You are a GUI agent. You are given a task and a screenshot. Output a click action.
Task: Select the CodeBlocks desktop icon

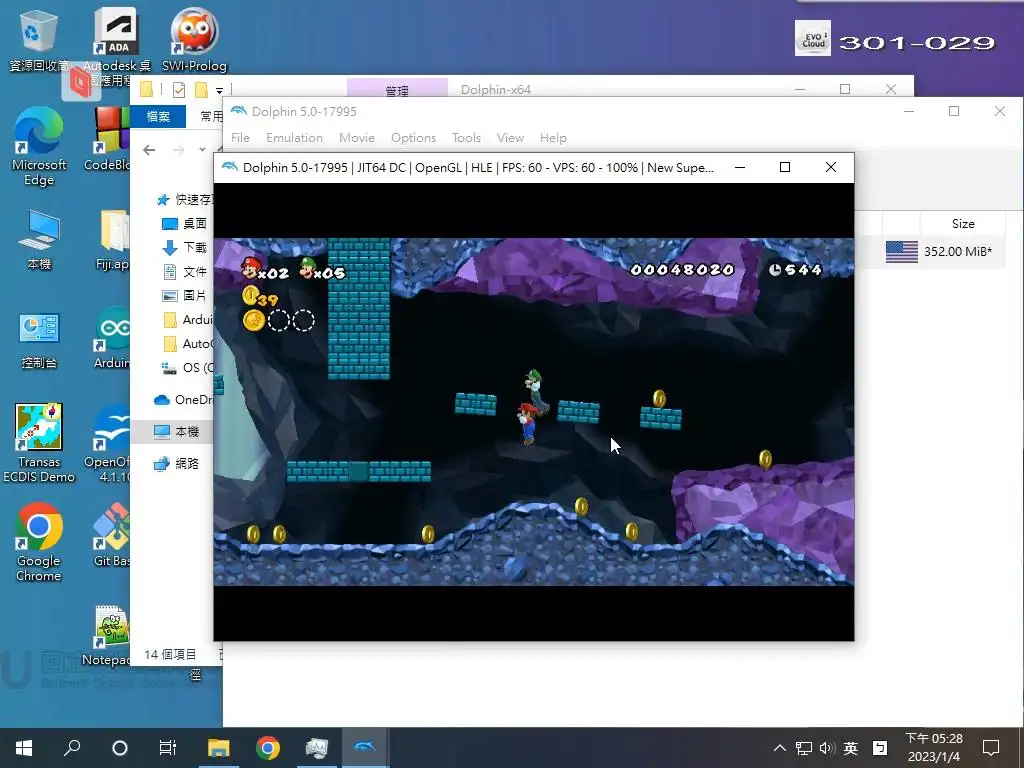tap(111, 138)
